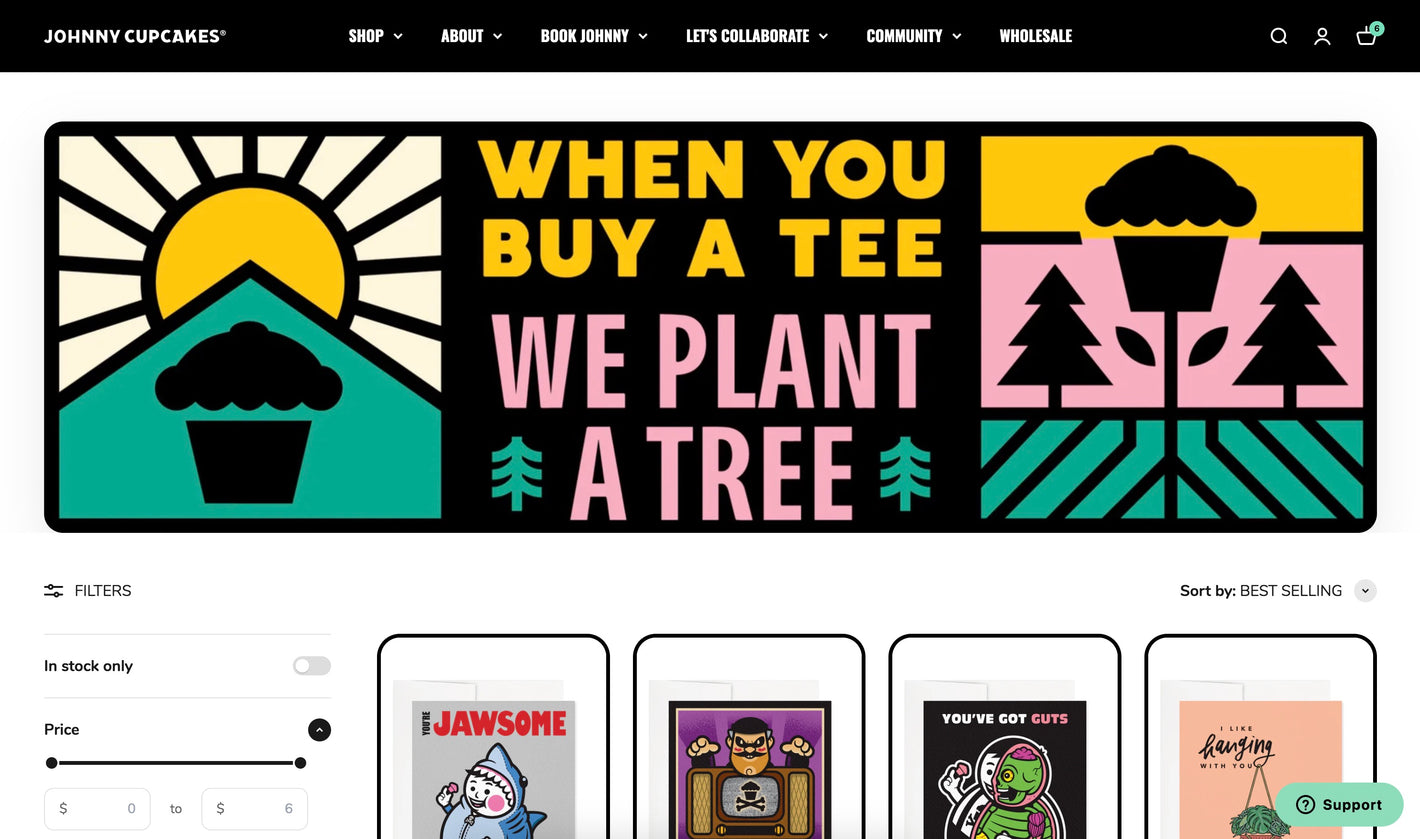The image size is (1420, 839).
Task: Open the Sort by Best Selling dropdown
Action: [x=1278, y=591]
